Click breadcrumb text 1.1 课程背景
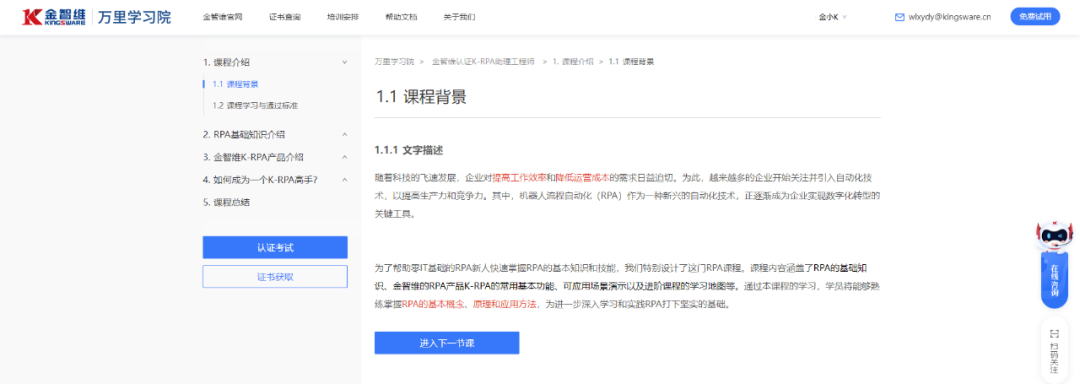The image size is (1080, 384). coord(631,61)
